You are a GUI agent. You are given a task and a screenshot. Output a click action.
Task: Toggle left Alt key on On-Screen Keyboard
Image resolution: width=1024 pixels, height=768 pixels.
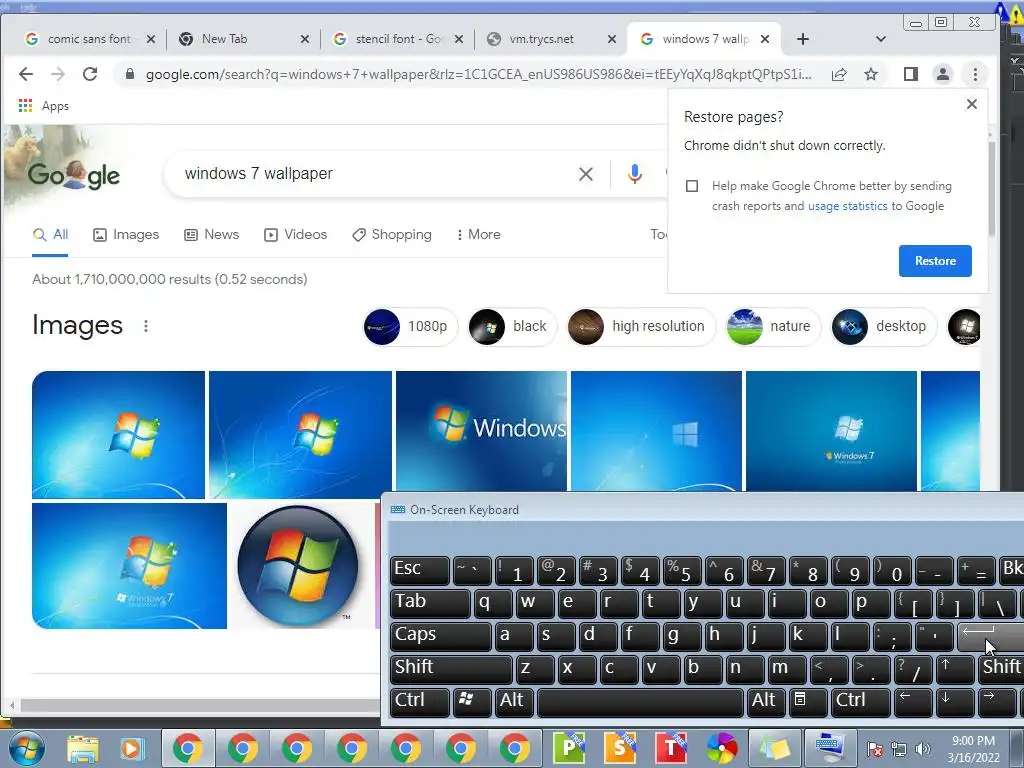(x=513, y=702)
